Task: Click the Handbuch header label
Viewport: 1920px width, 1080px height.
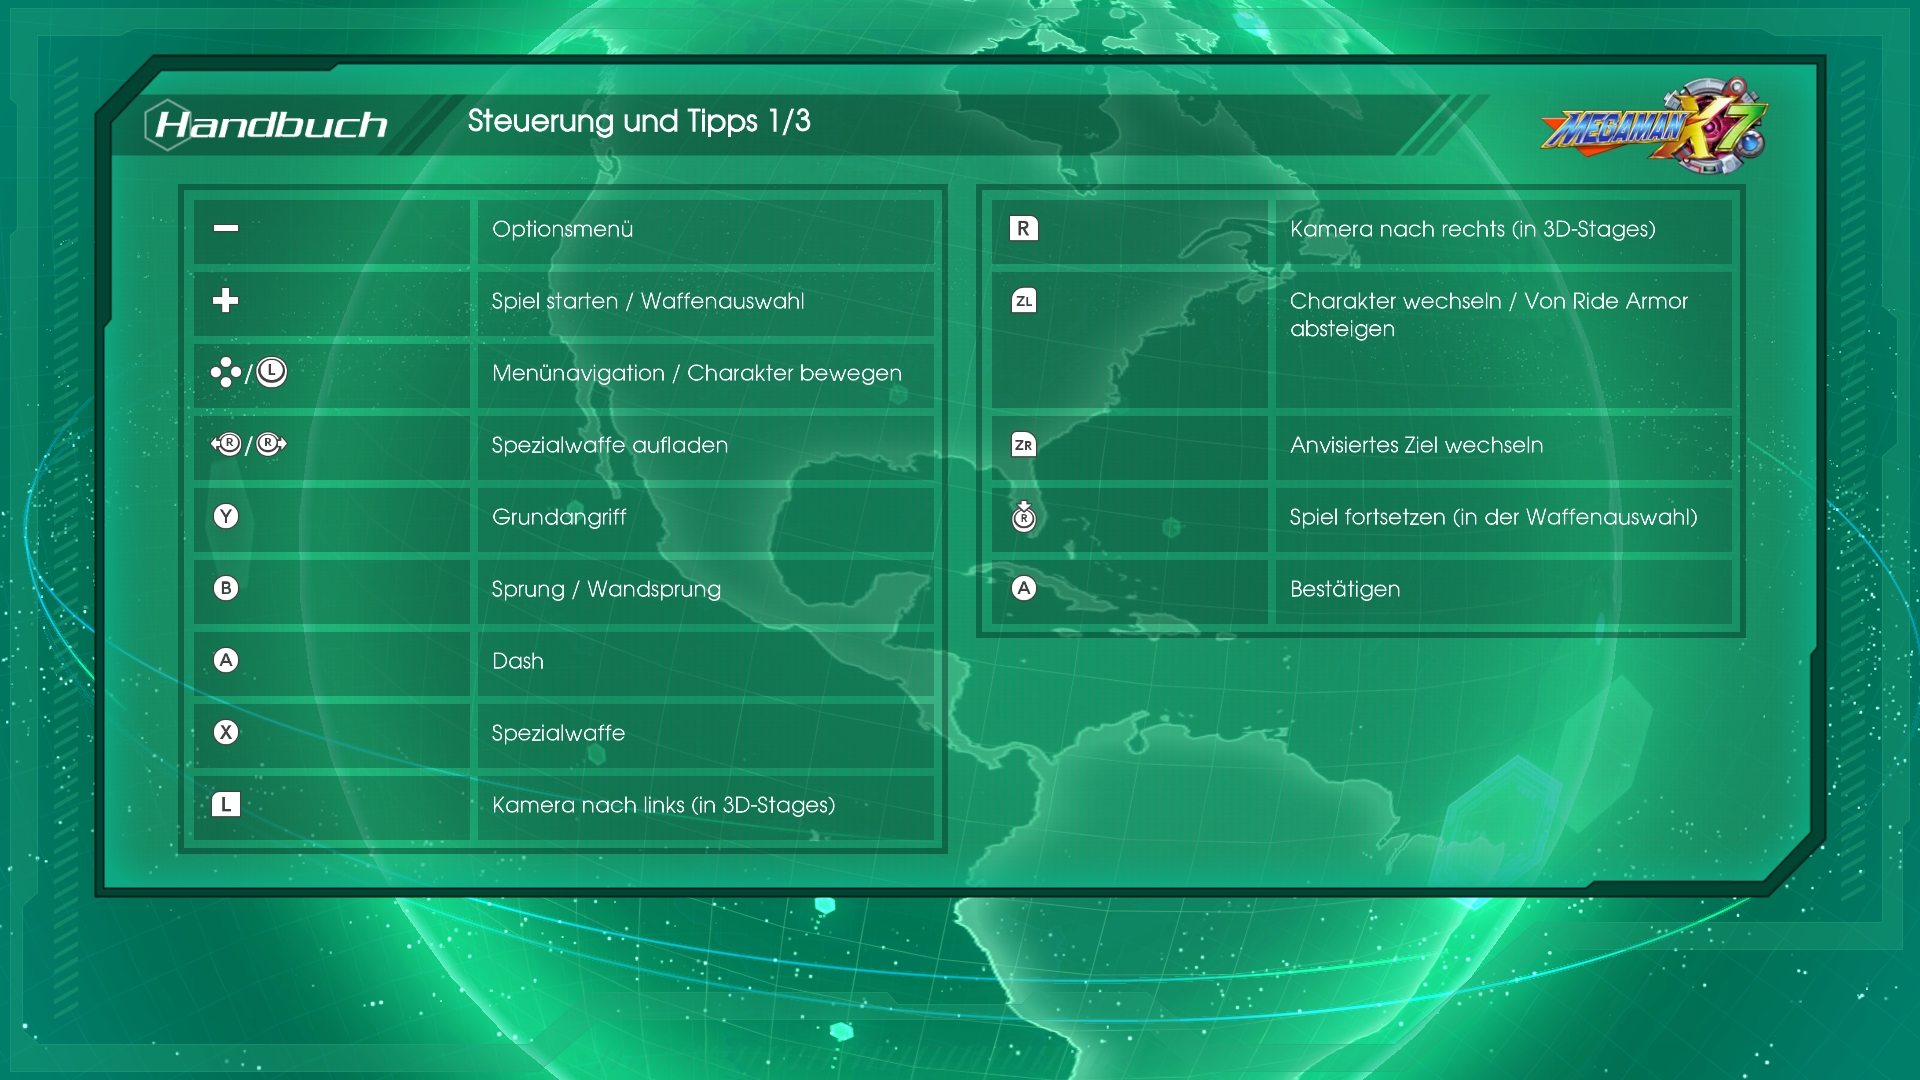Action: point(271,124)
